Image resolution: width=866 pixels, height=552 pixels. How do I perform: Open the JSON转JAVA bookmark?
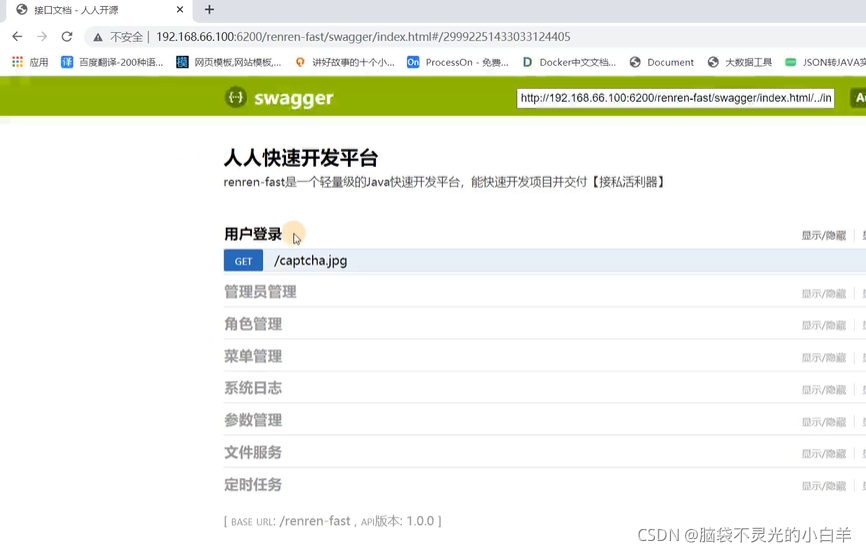point(825,62)
